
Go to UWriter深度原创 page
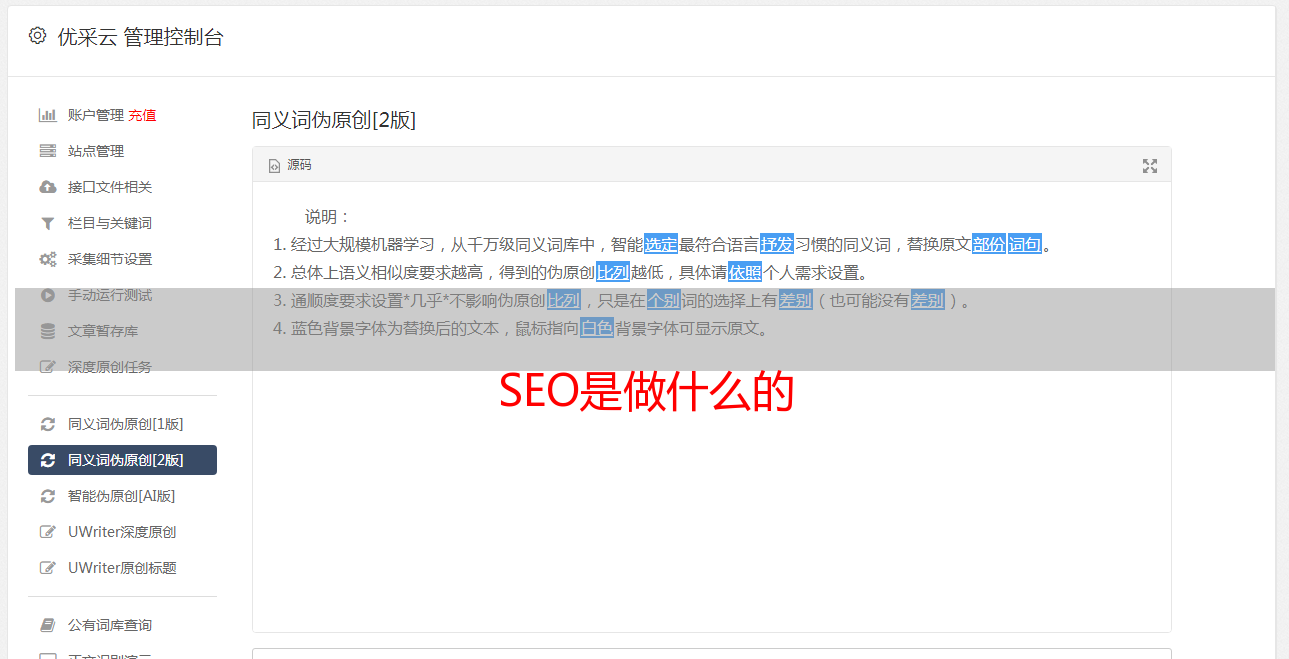[x=122, y=532]
